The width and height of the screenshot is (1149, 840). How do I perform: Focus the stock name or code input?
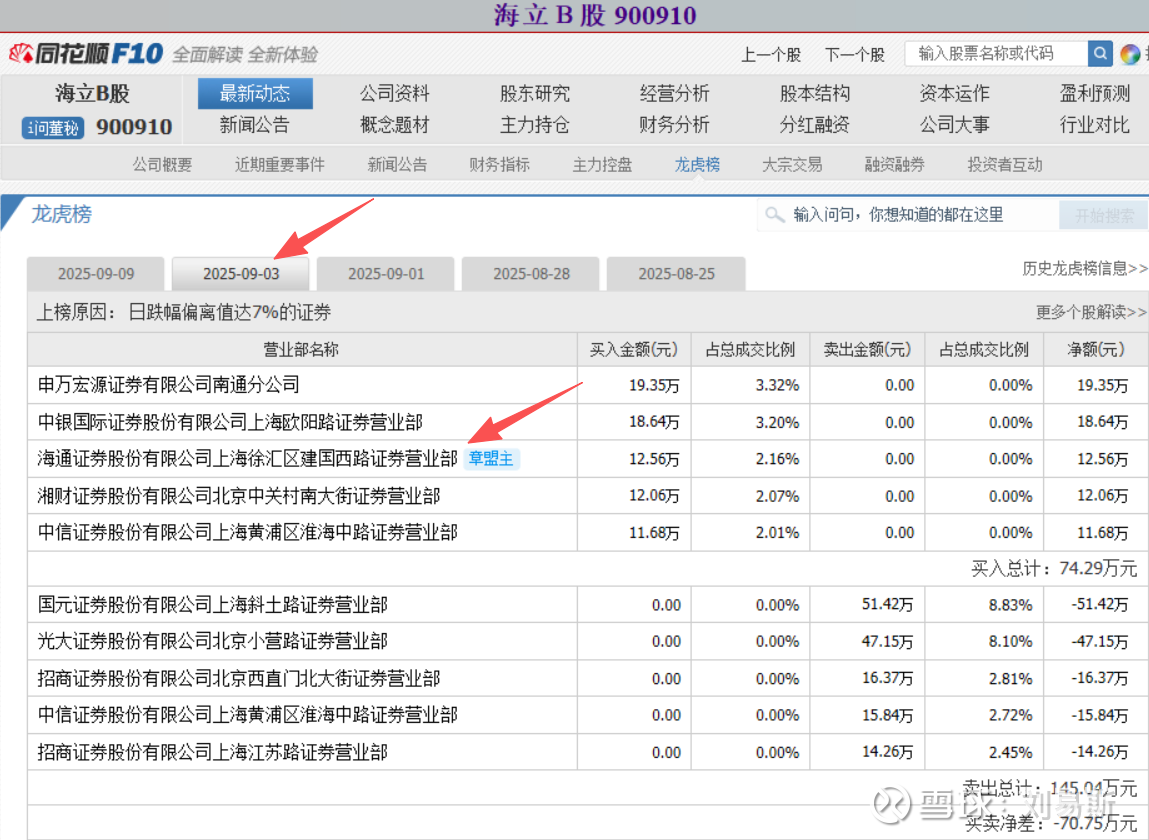point(996,54)
